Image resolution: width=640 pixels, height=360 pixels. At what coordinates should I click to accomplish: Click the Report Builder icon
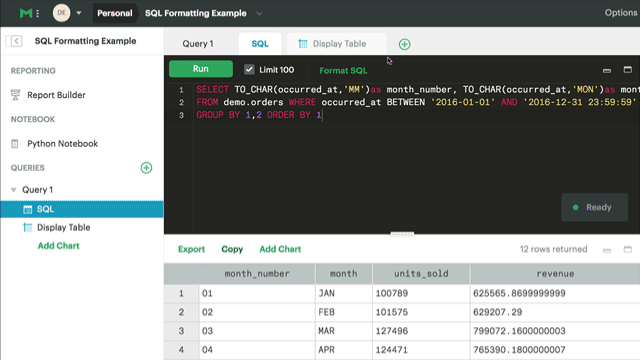coord(15,95)
